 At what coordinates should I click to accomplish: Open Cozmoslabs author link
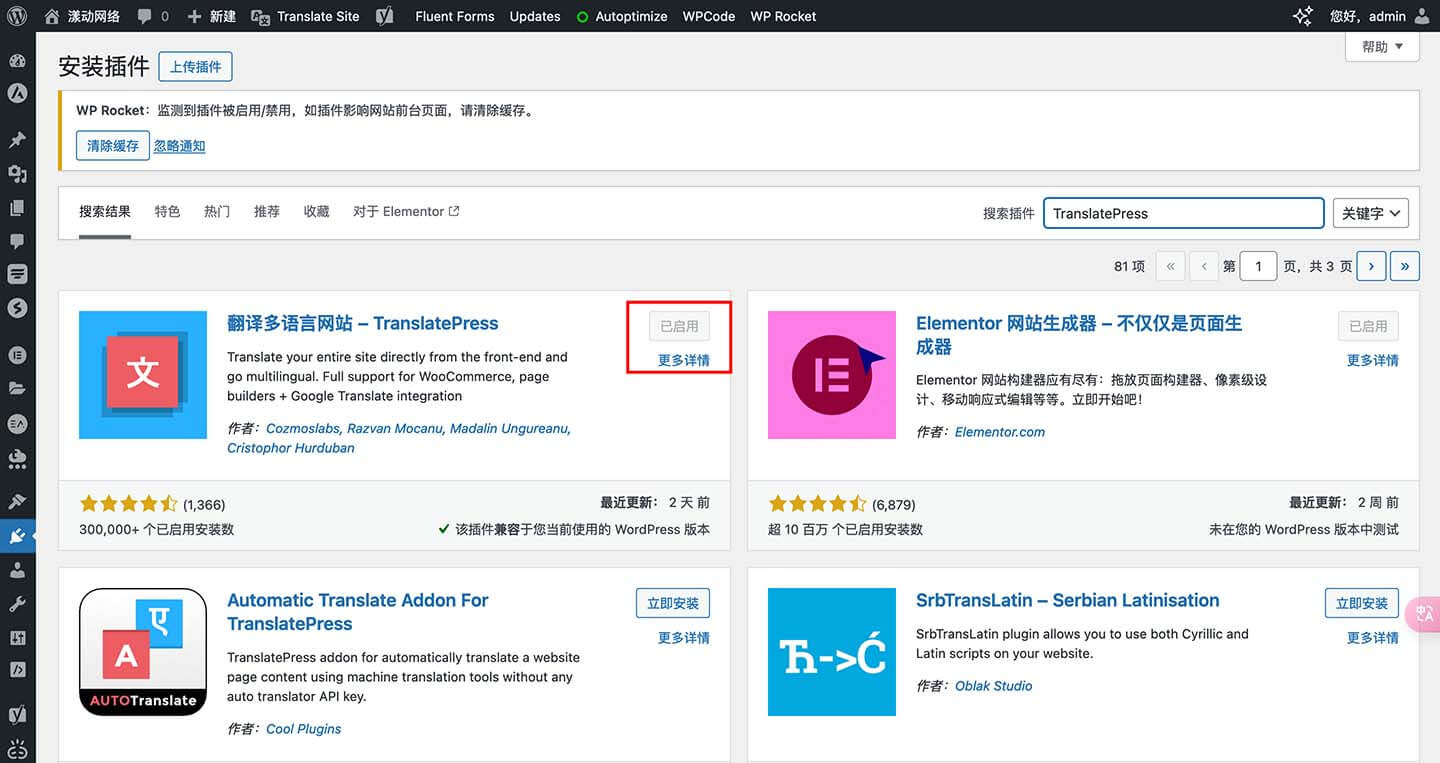pyautogui.click(x=302, y=428)
